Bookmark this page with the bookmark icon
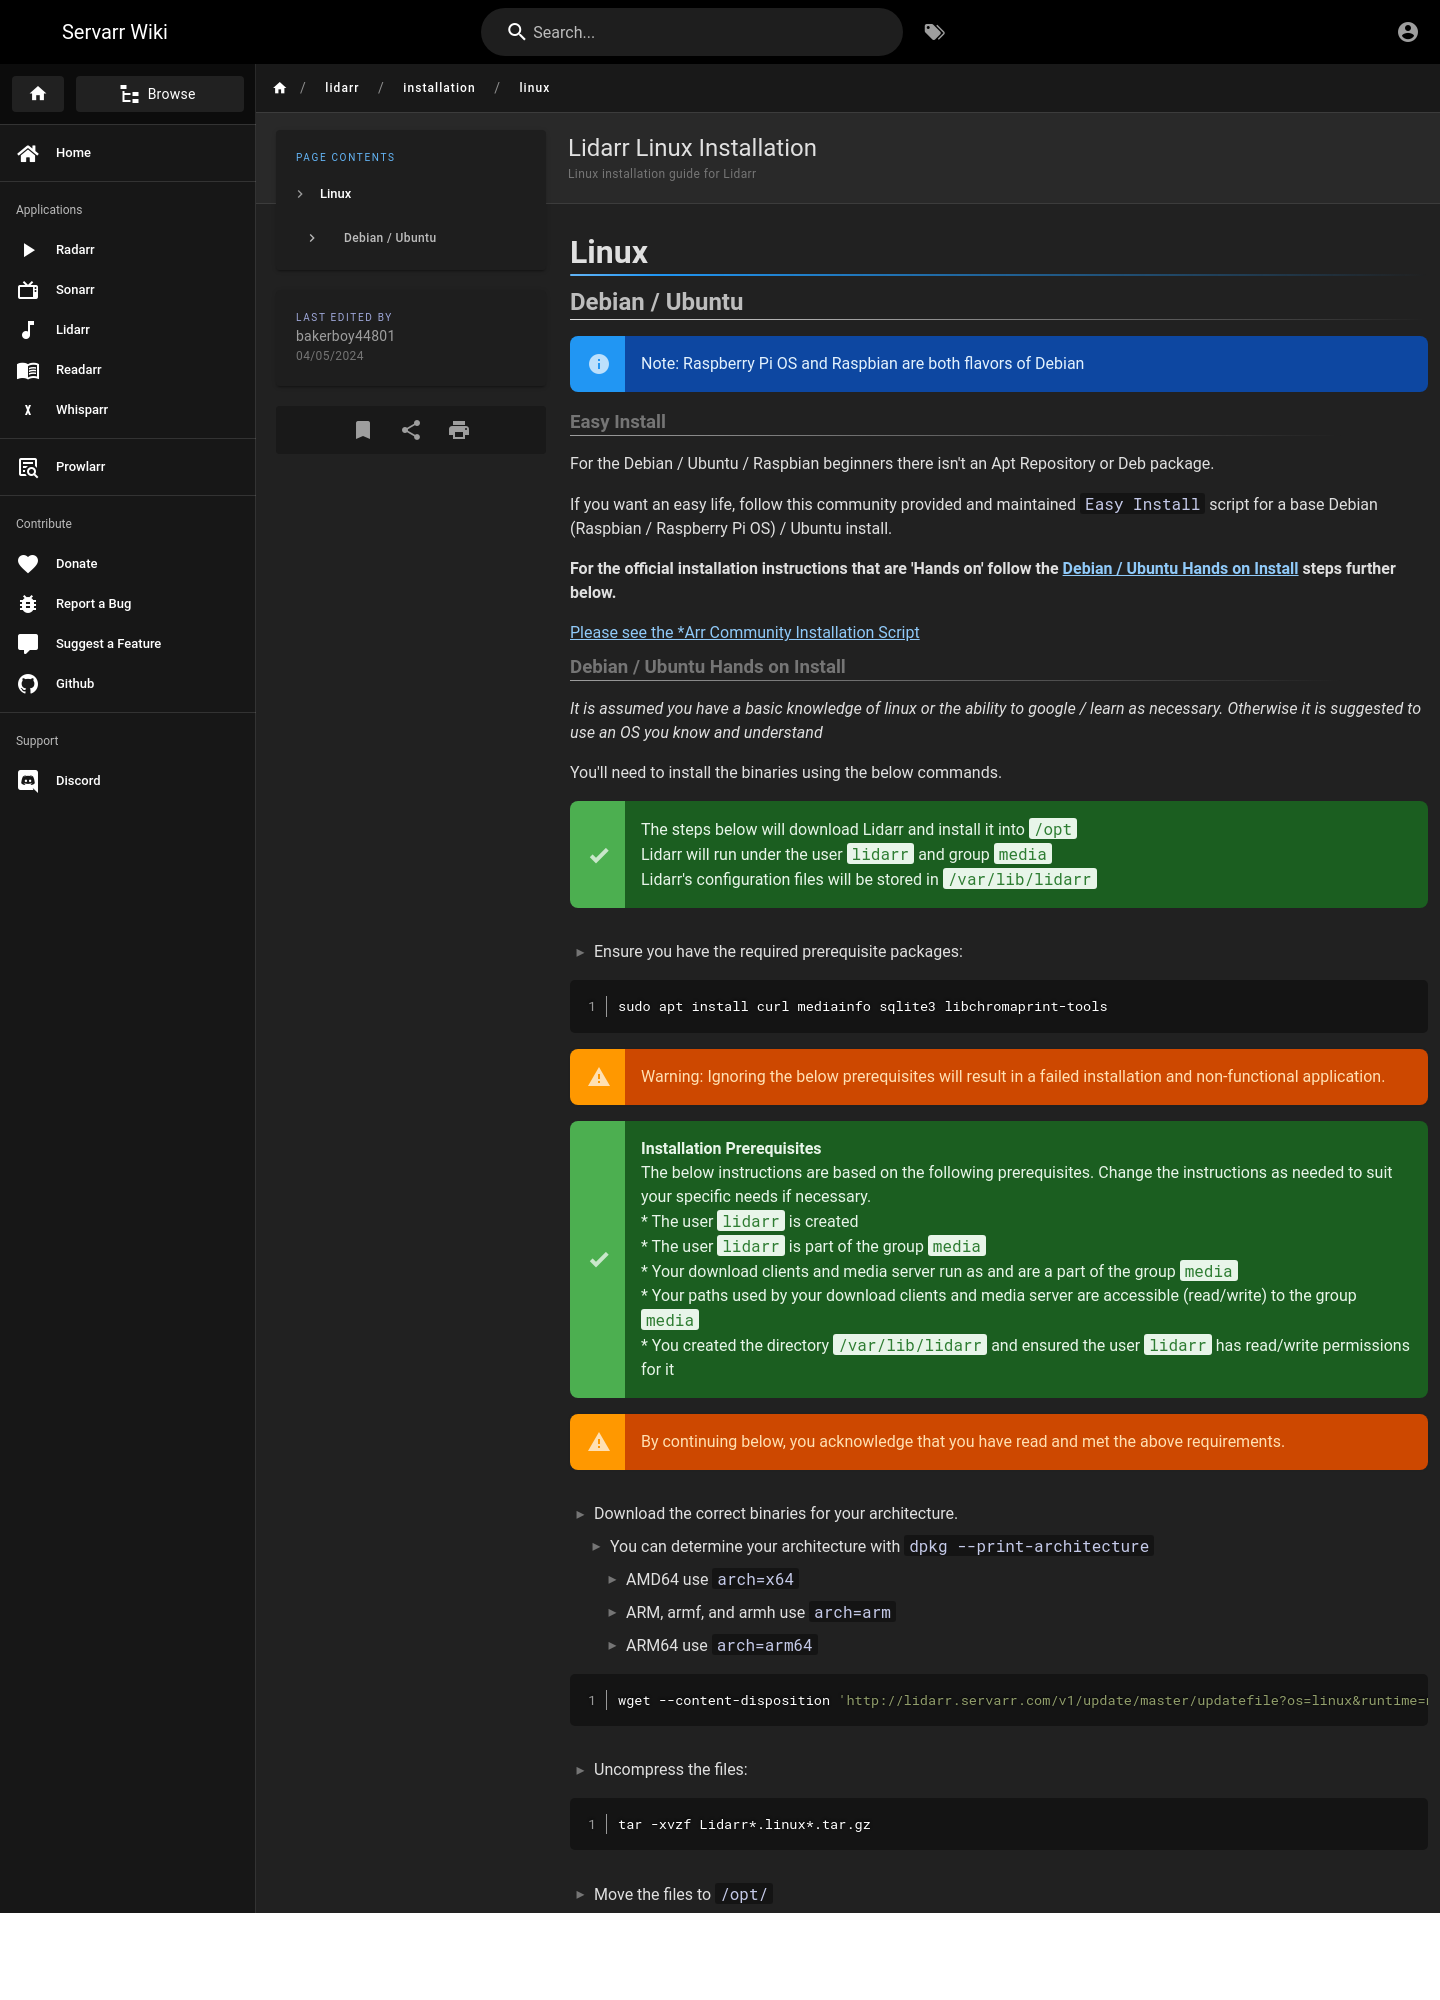 [x=363, y=430]
